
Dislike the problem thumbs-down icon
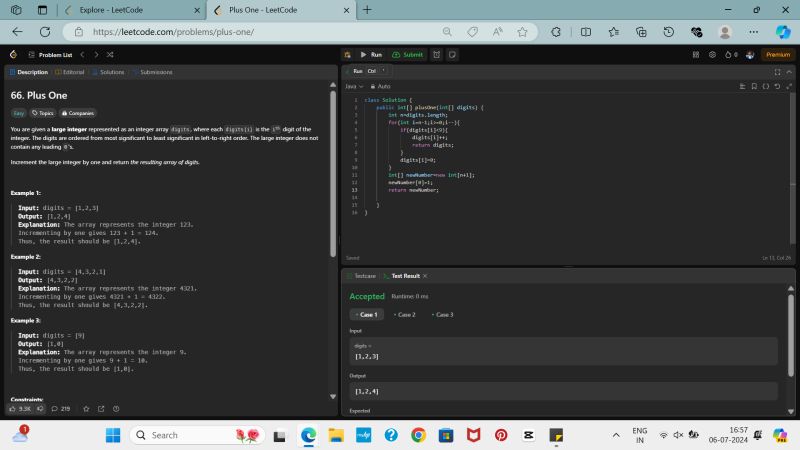(x=40, y=409)
